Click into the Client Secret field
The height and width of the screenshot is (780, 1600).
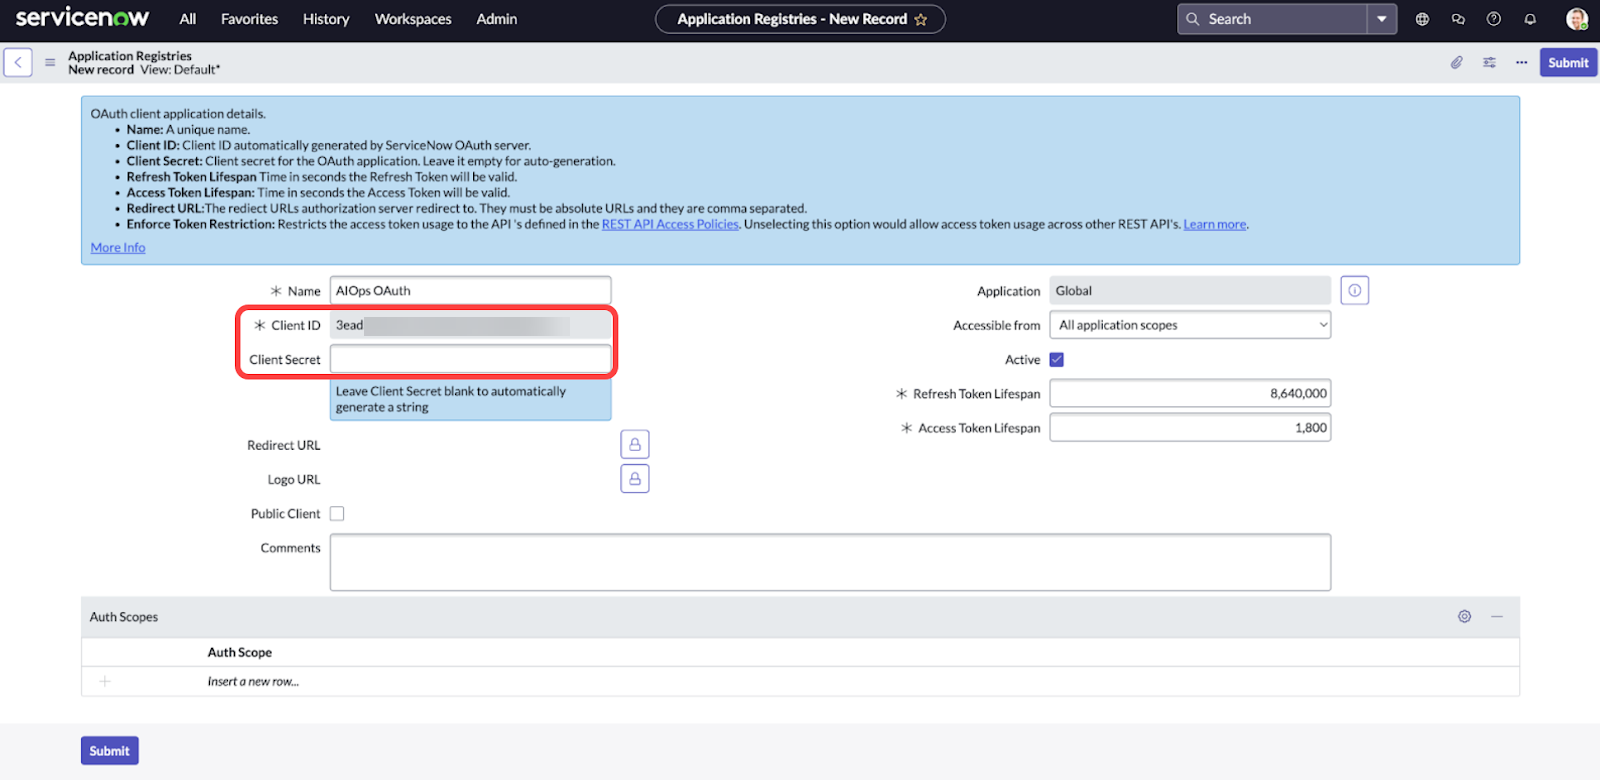click(470, 359)
